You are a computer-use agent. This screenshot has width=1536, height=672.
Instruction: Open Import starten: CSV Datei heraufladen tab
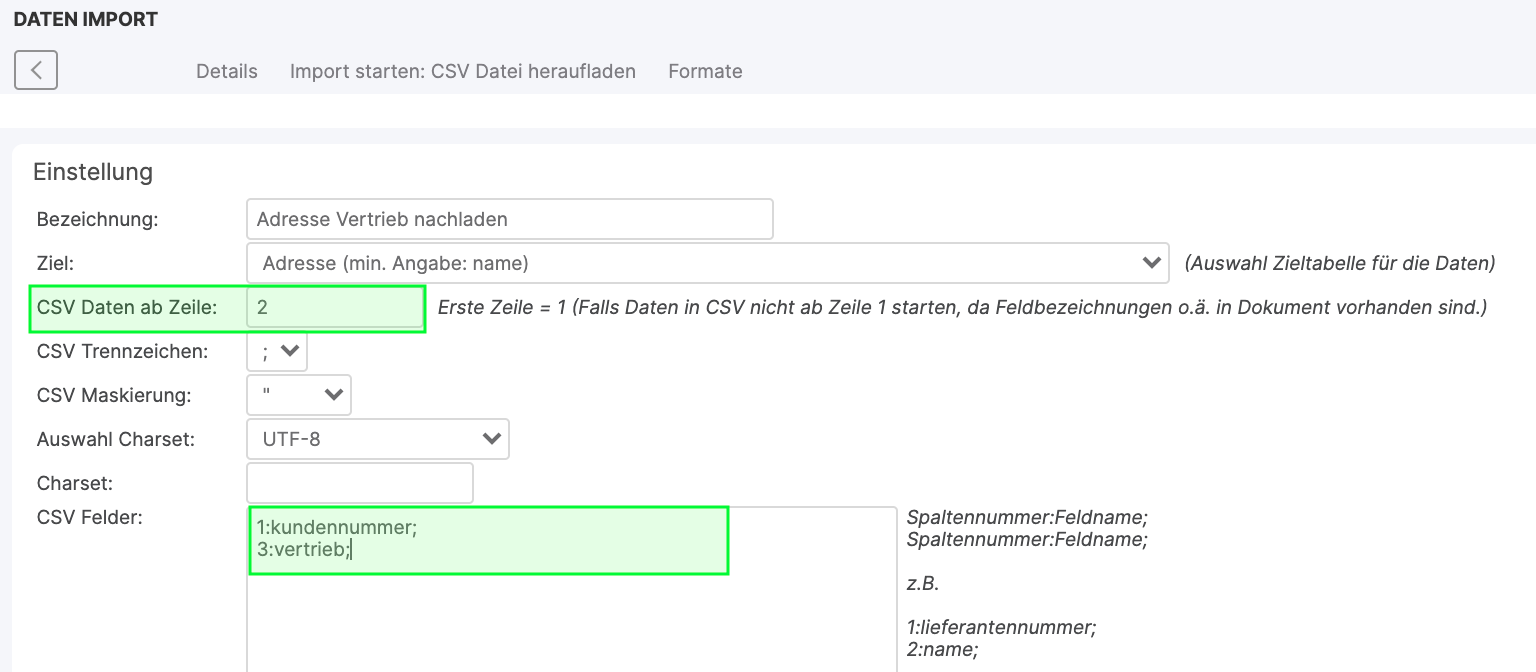462,72
